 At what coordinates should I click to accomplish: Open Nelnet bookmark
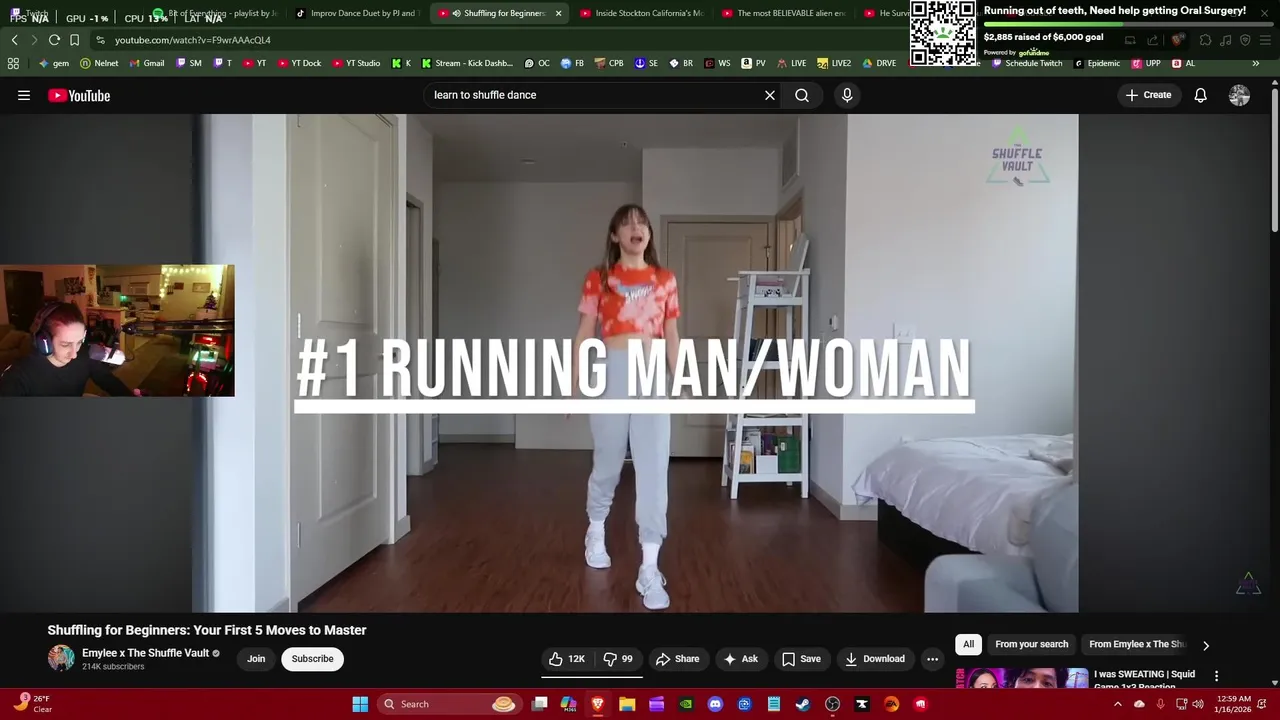click(99, 63)
